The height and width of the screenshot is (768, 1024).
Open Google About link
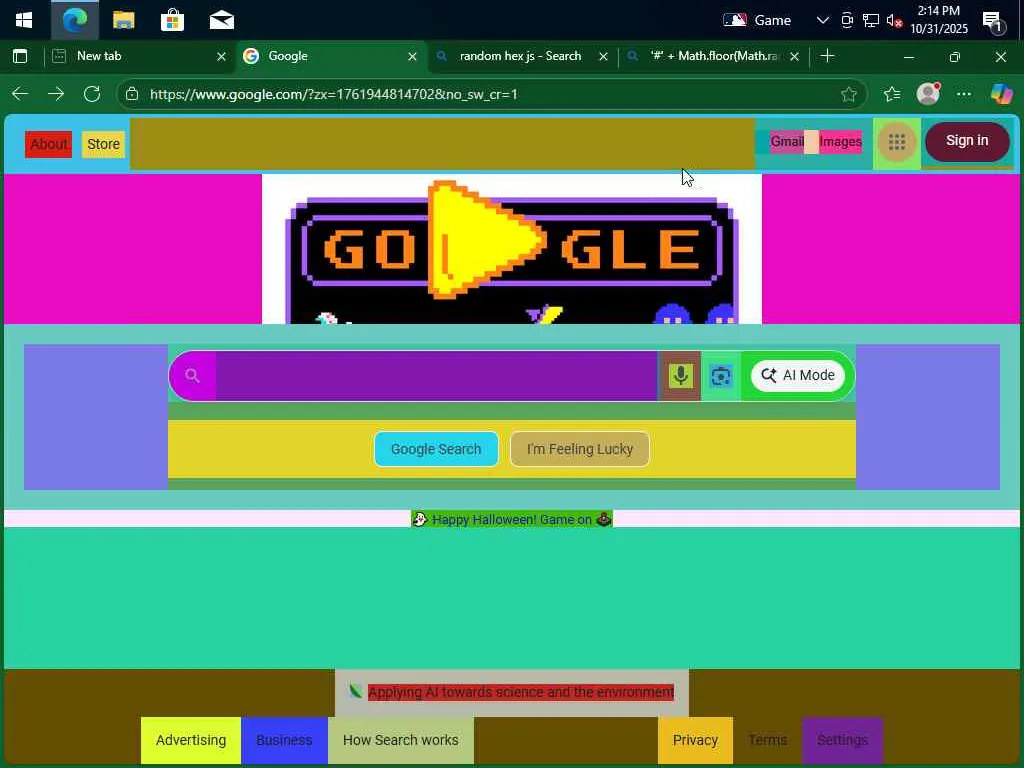[48, 144]
